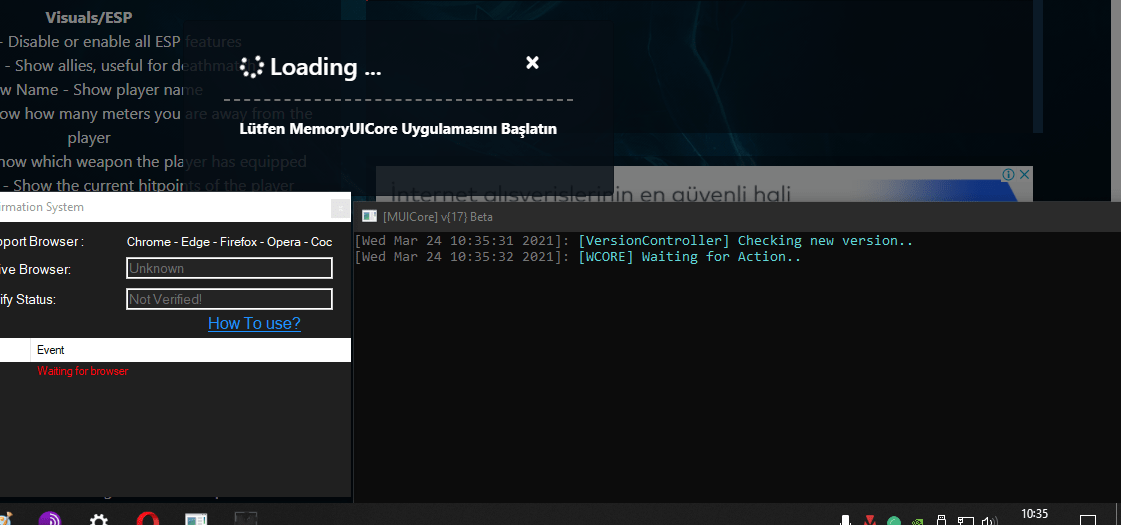
Task: Open the internet shopping banner advertisement
Action: (x=704, y=185)
